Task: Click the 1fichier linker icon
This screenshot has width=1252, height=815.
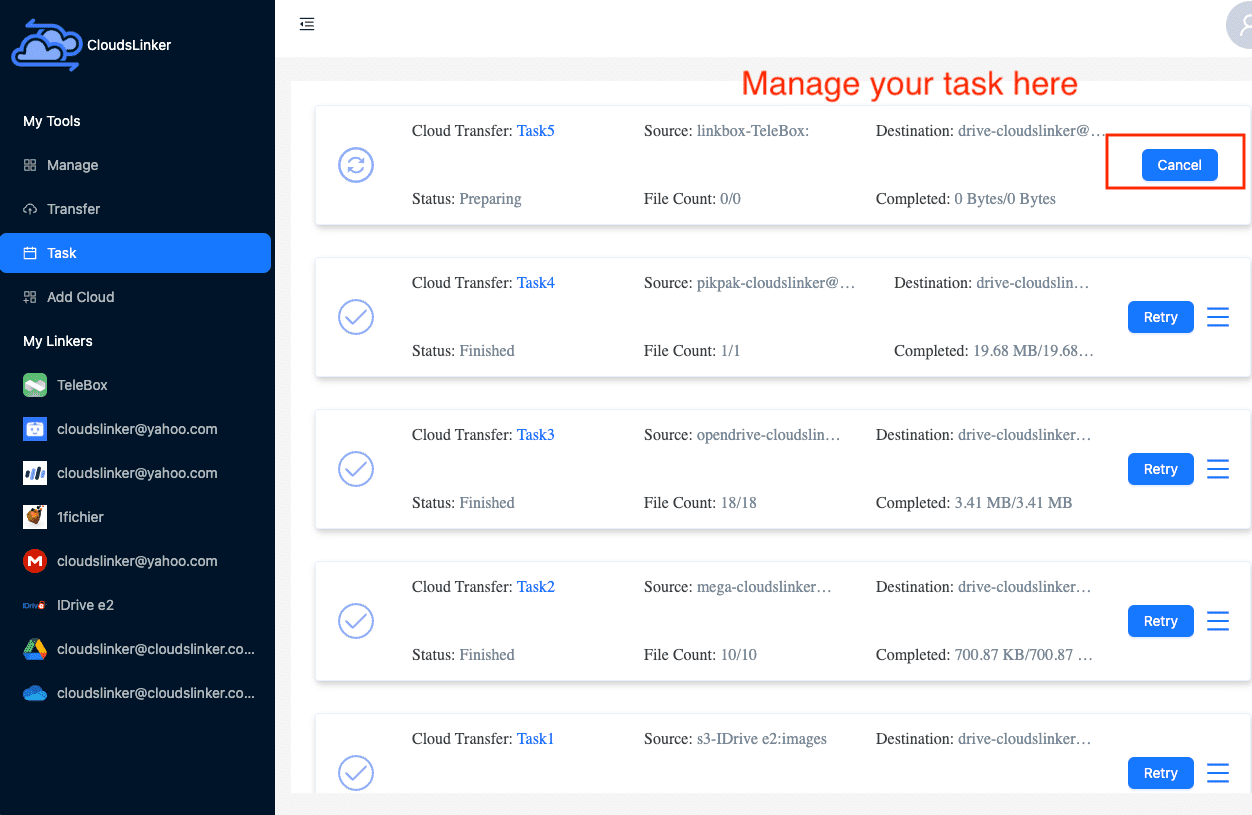Action: tap(35, 517)
